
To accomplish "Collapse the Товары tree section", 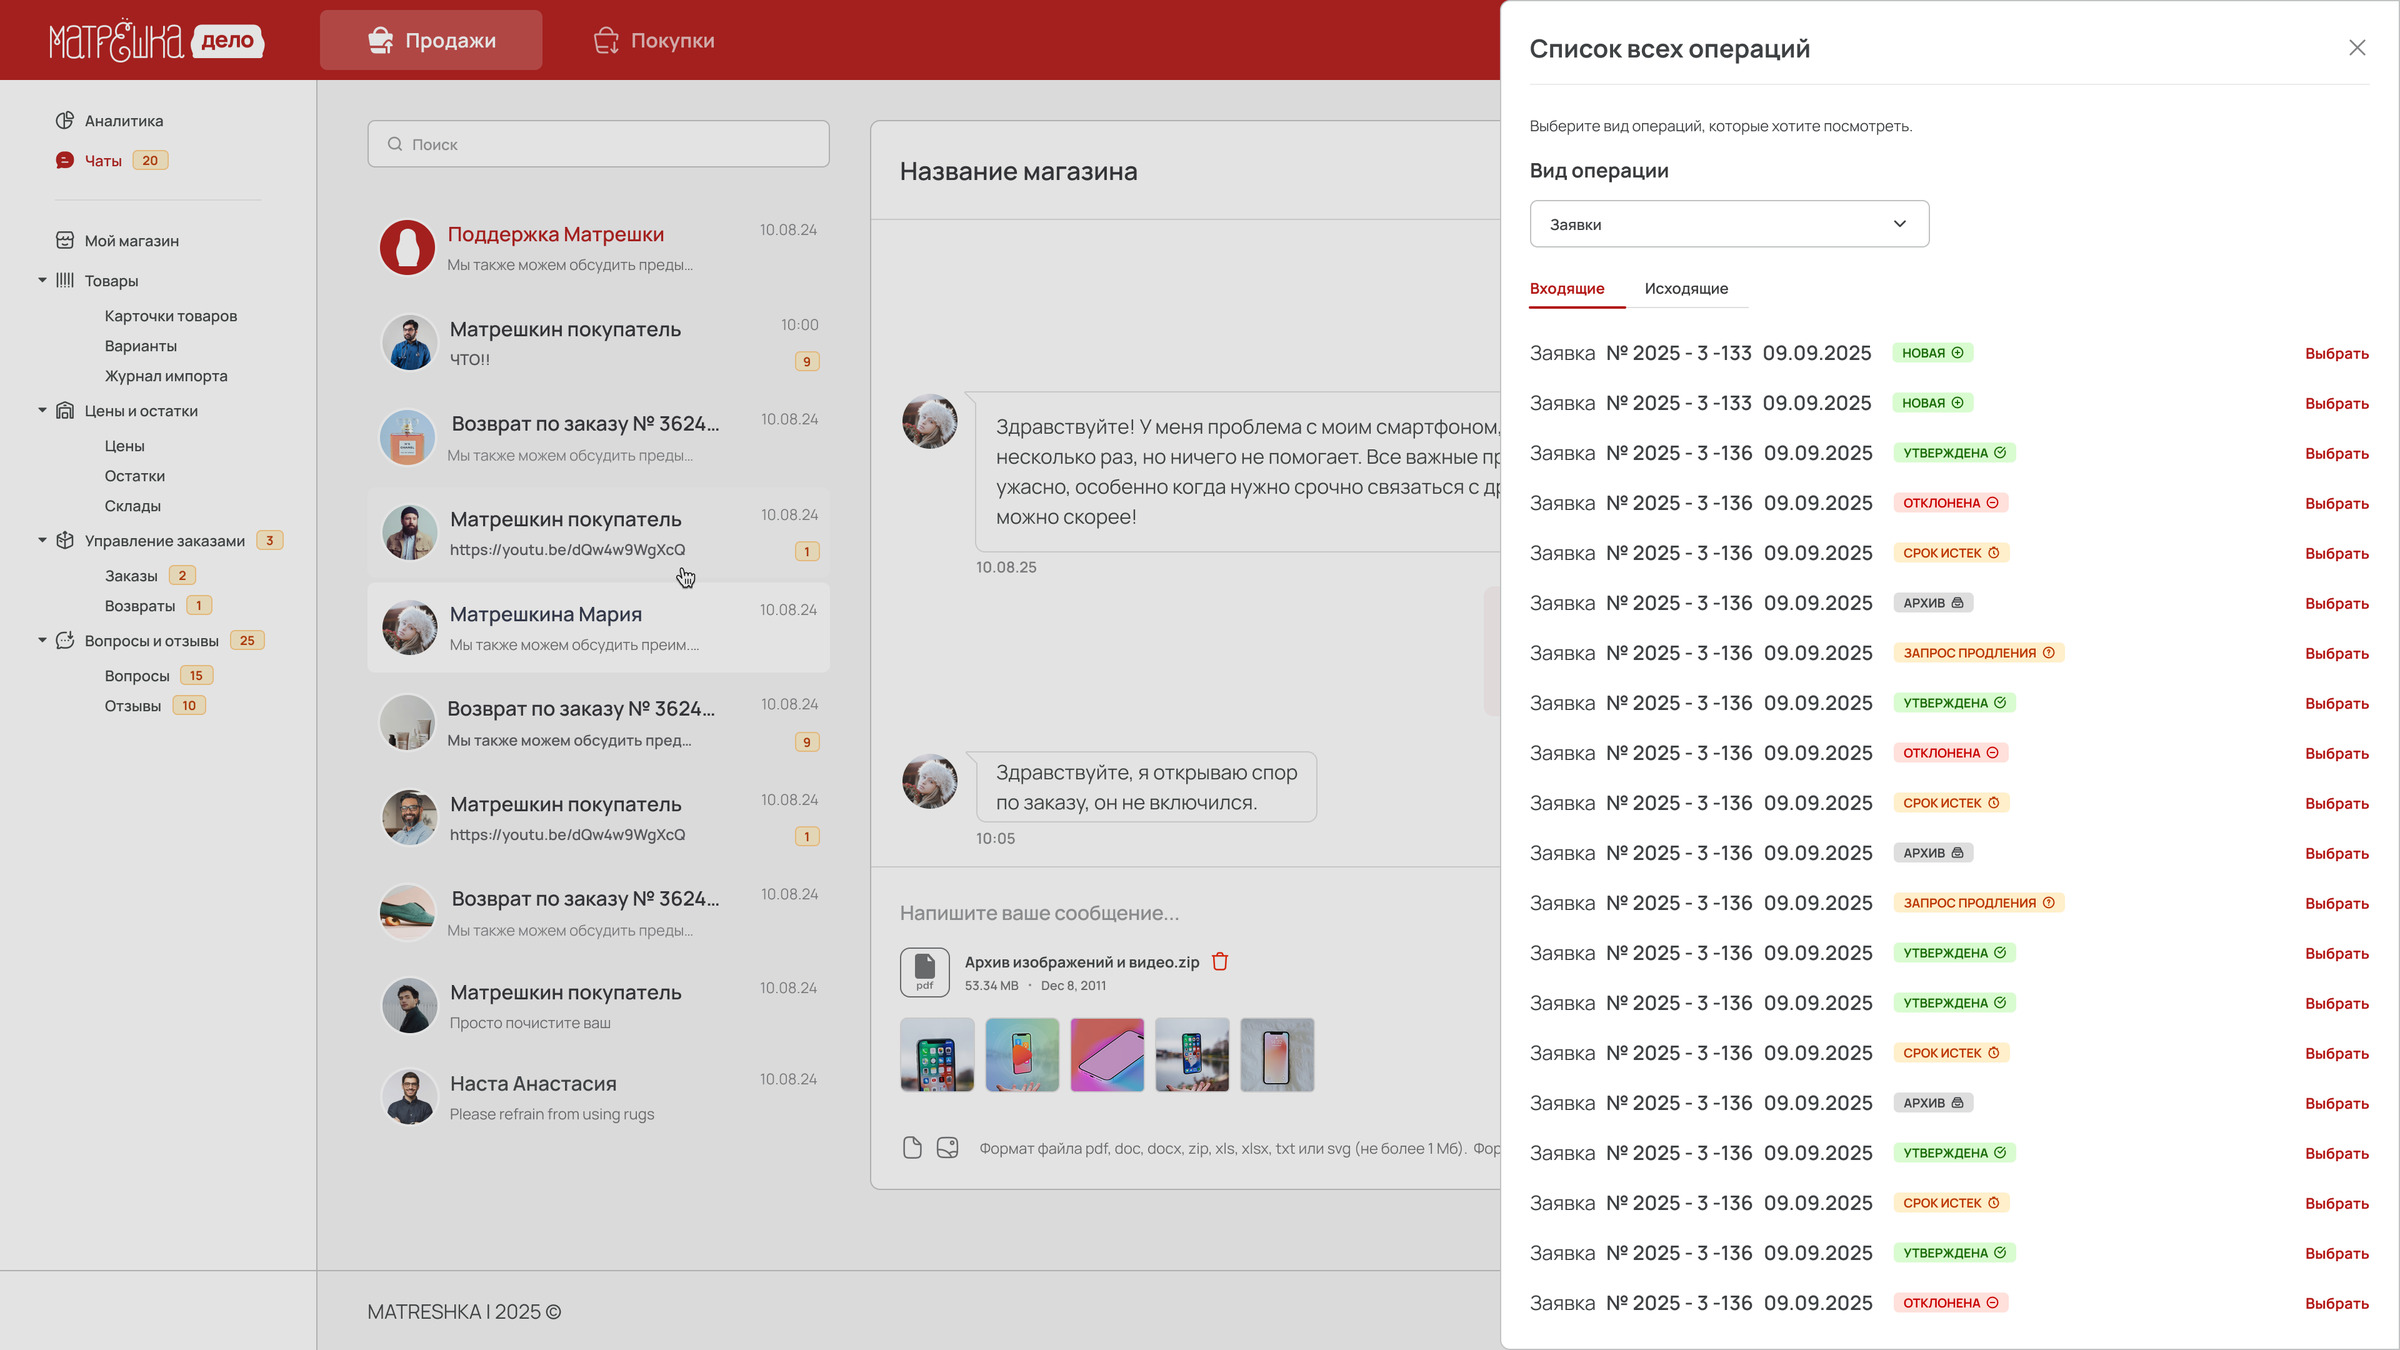I will (42, 280).
